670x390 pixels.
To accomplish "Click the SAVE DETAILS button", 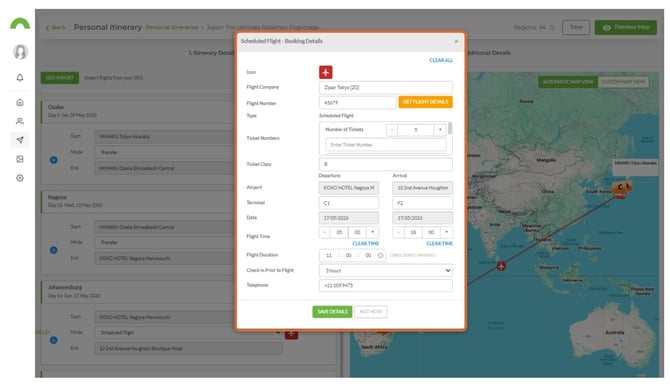I will click(x=332, y=312).
